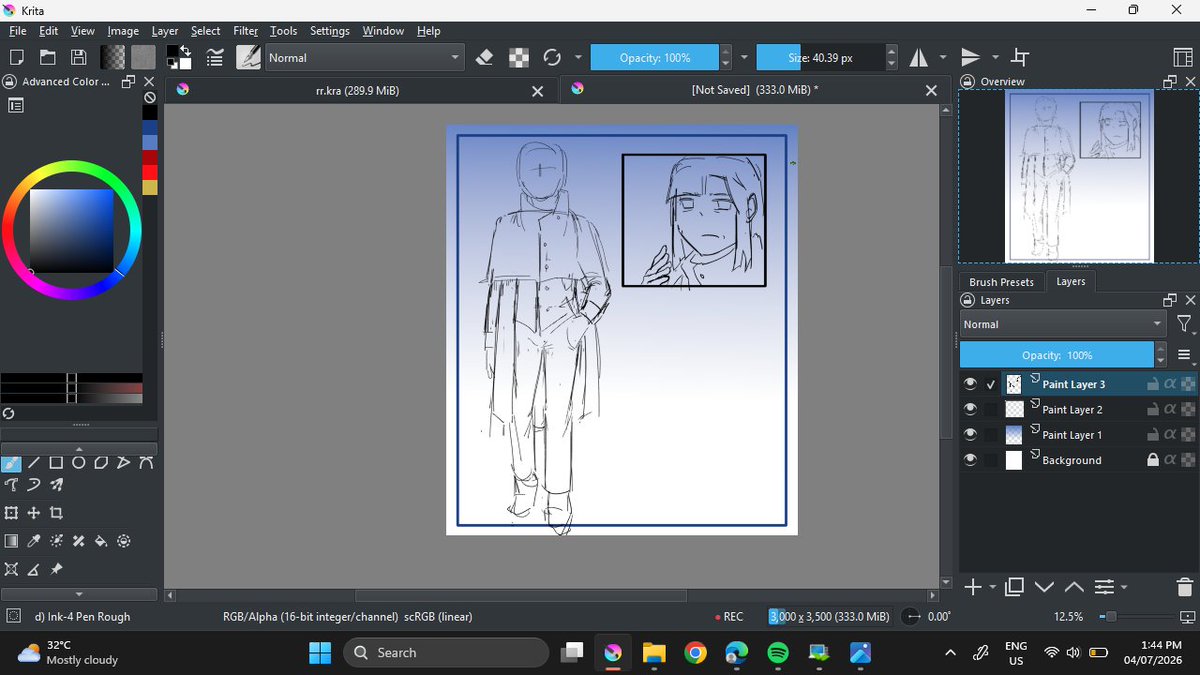
Task: Open the brush settings editor icon
Action: point(214,57)
